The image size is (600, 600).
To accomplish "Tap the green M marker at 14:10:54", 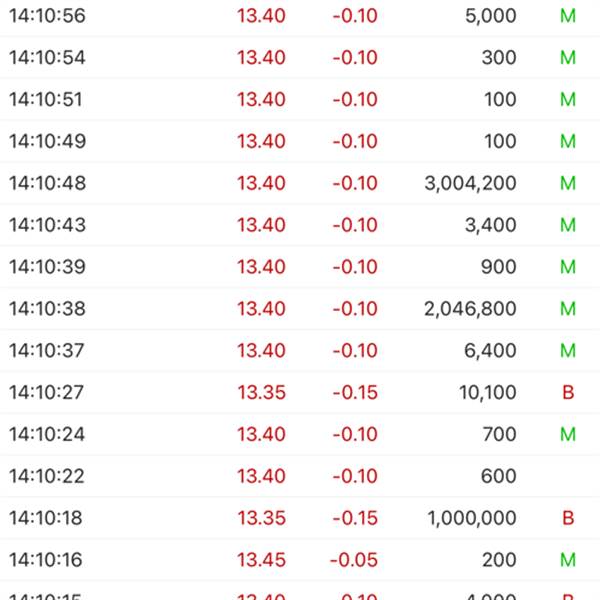I will (x=568, y=58).
